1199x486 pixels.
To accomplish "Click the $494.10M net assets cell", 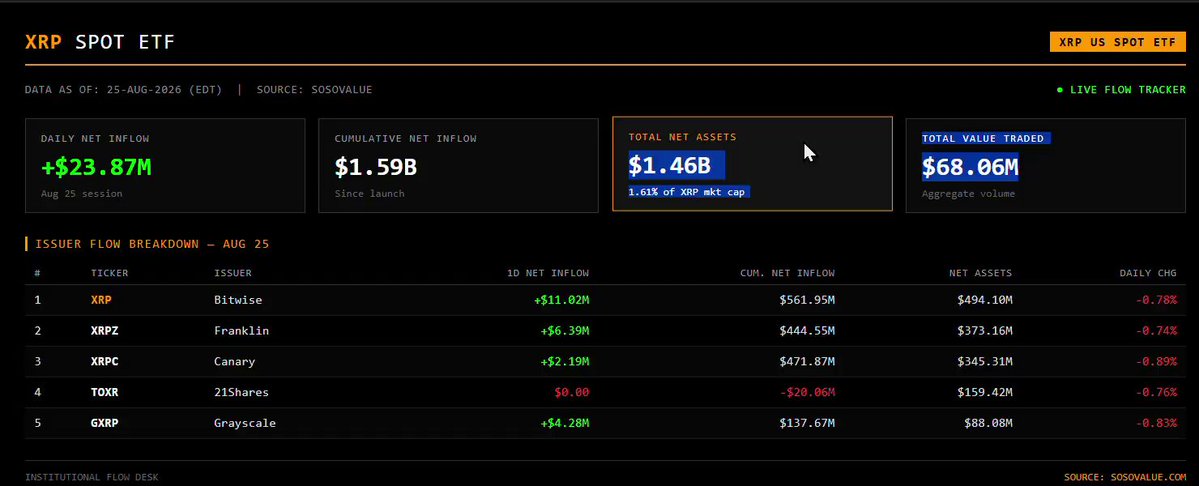I will [x=985, y=300].
